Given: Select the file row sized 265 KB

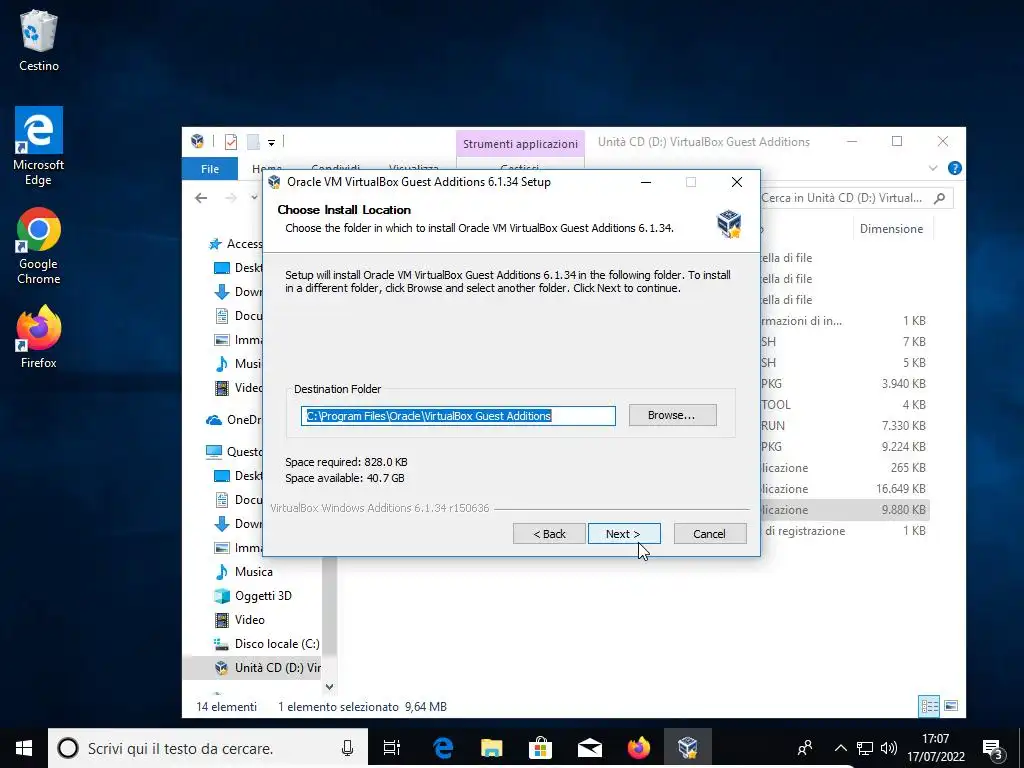Looking at the screenshot, I should (x=844, y=468).
